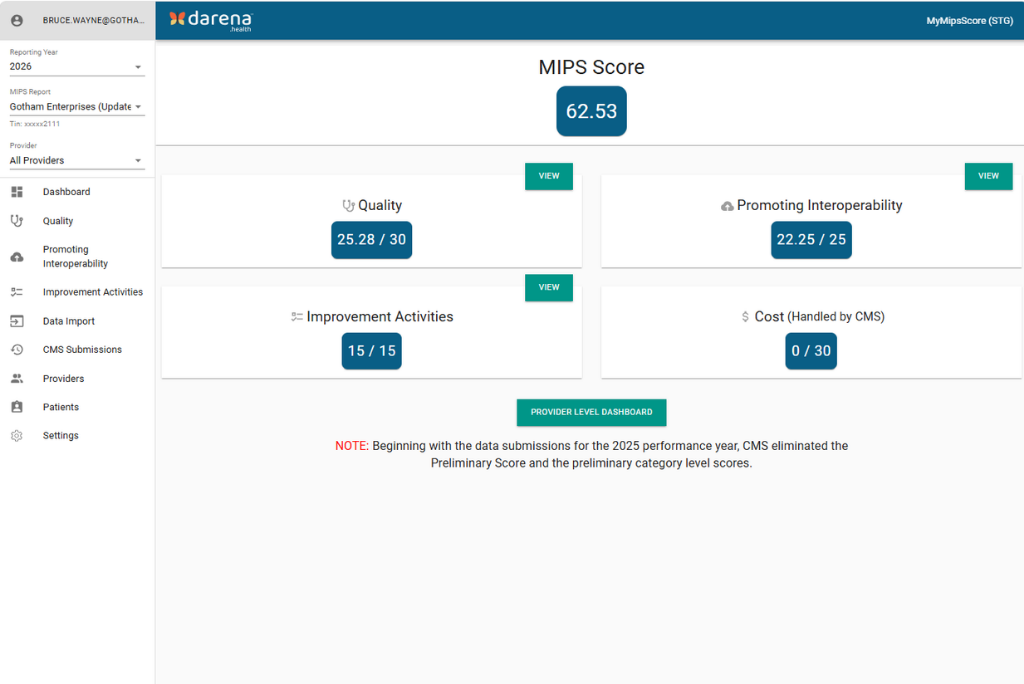Image resolution: width=1024 pixels, height=684 pixels.
Task: Click the 15 / 15 score badge
Action: [372, 351]
